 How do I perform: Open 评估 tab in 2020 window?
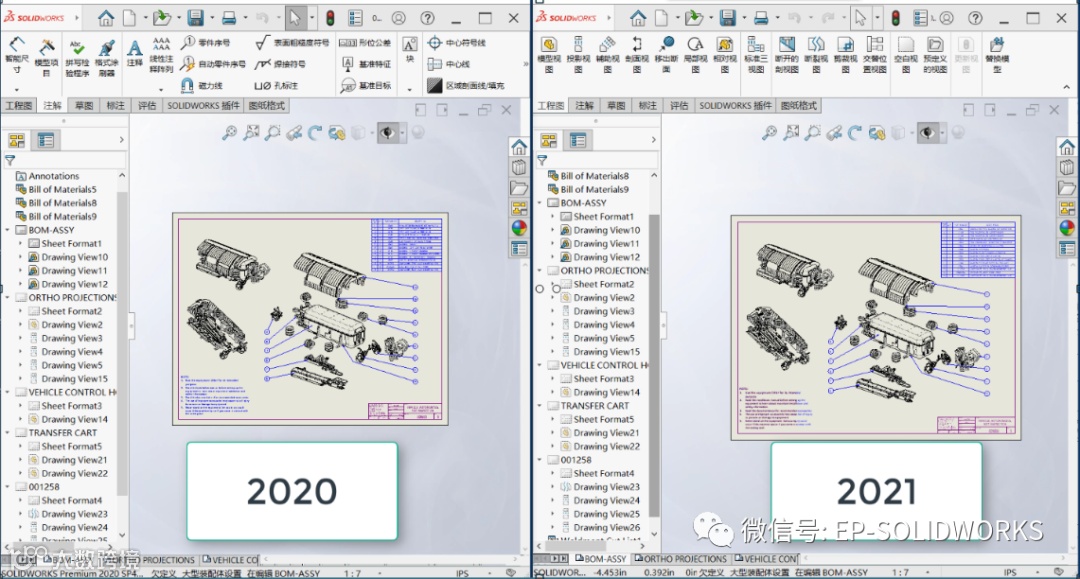click(x=147, y=105)
